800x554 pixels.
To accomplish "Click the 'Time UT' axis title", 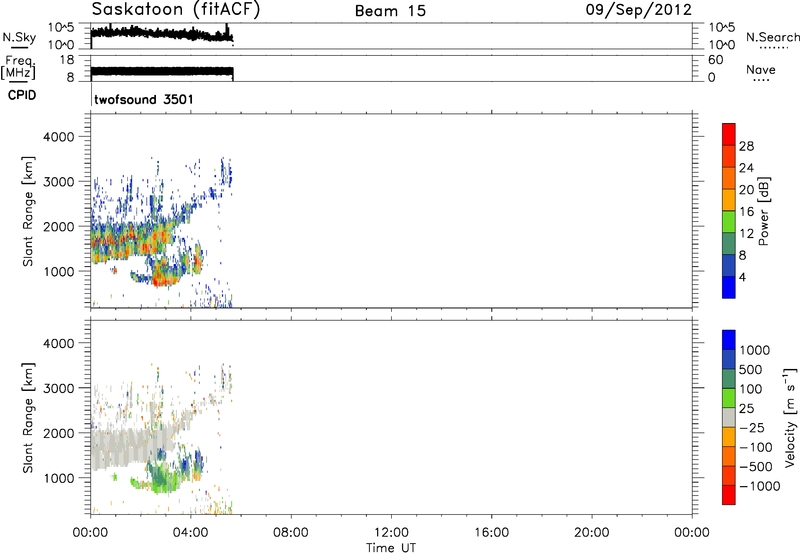I will click(x=391, y=548).
